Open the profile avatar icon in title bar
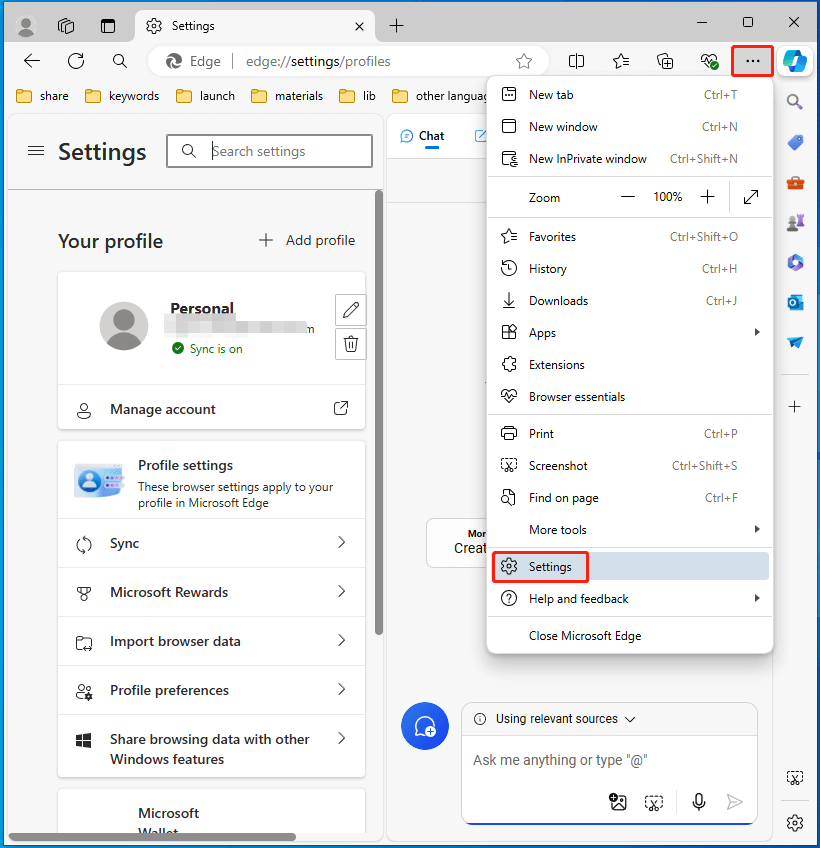The height and width of the screenshot is (848, 820). pos(25,25)
